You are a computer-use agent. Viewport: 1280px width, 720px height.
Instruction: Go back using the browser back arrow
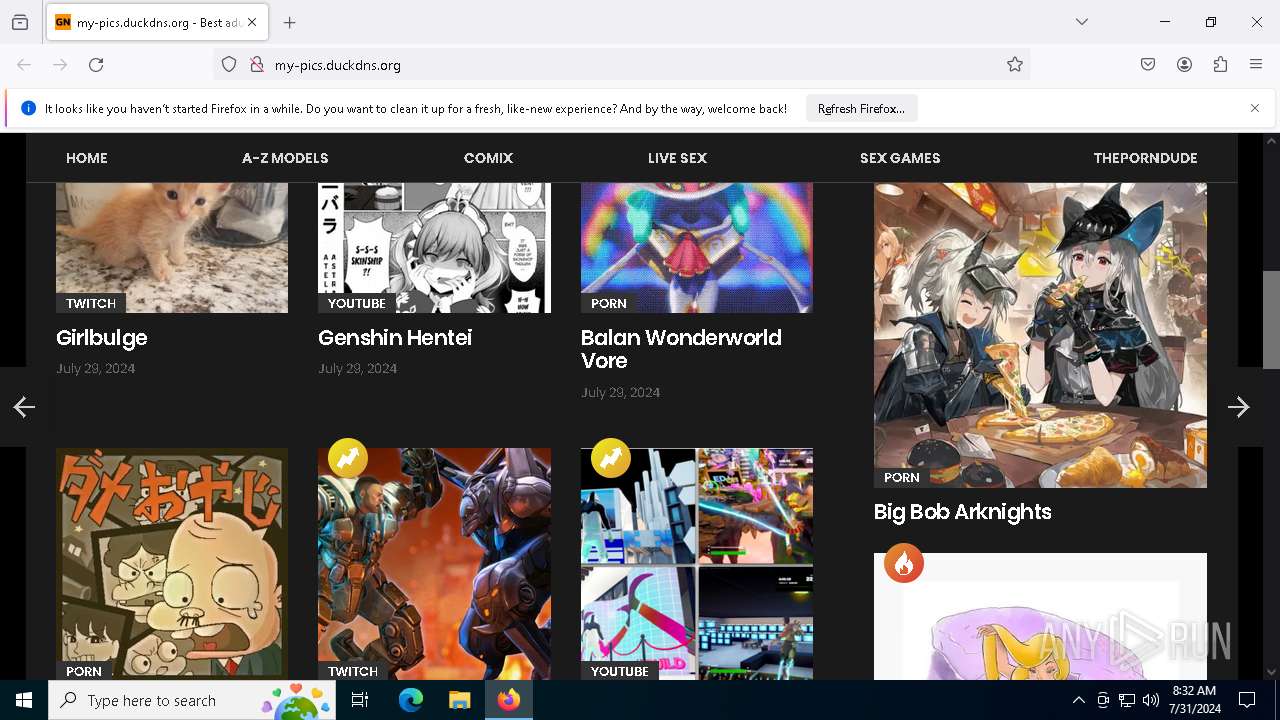(x=24, y=65)
